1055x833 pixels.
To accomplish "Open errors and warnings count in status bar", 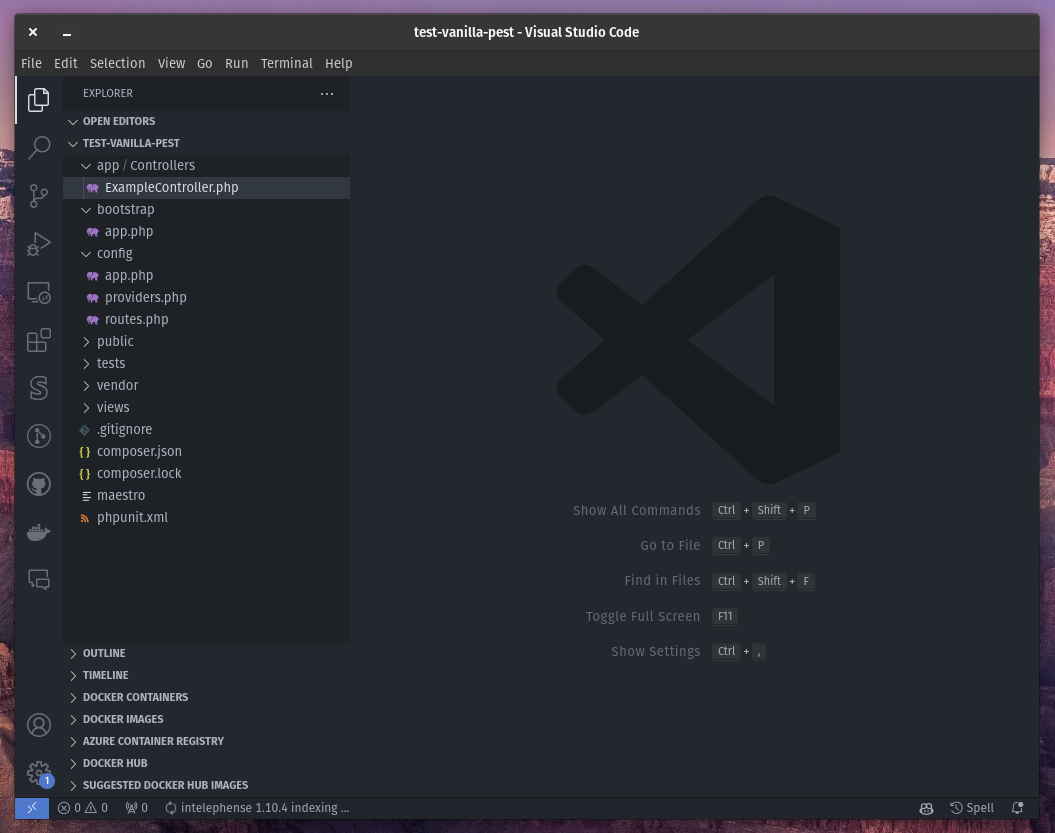I will pos(82,808).
